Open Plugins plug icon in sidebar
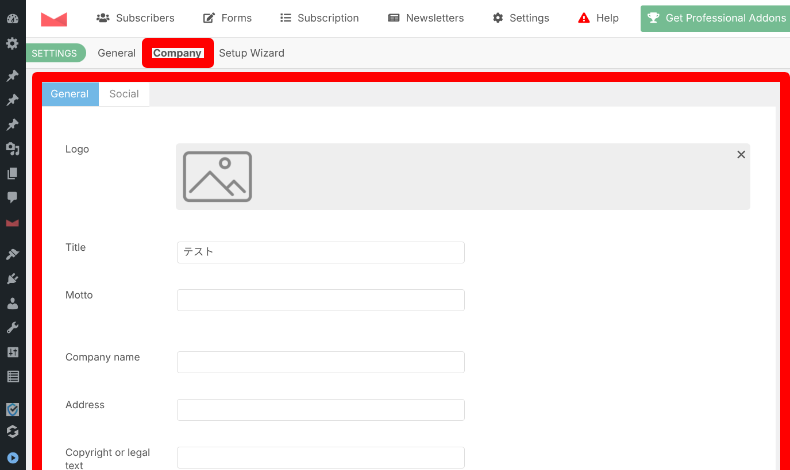This screenshot has width=790, height=470. coord(13,279)
